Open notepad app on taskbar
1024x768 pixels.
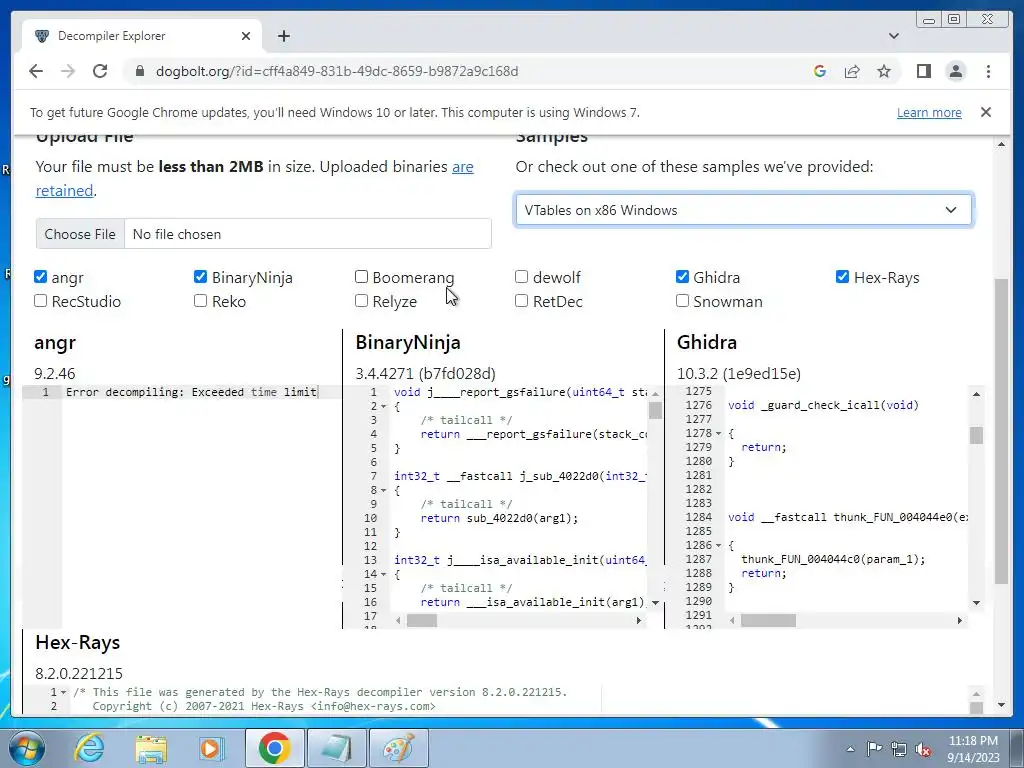click(x=336, y=748)
